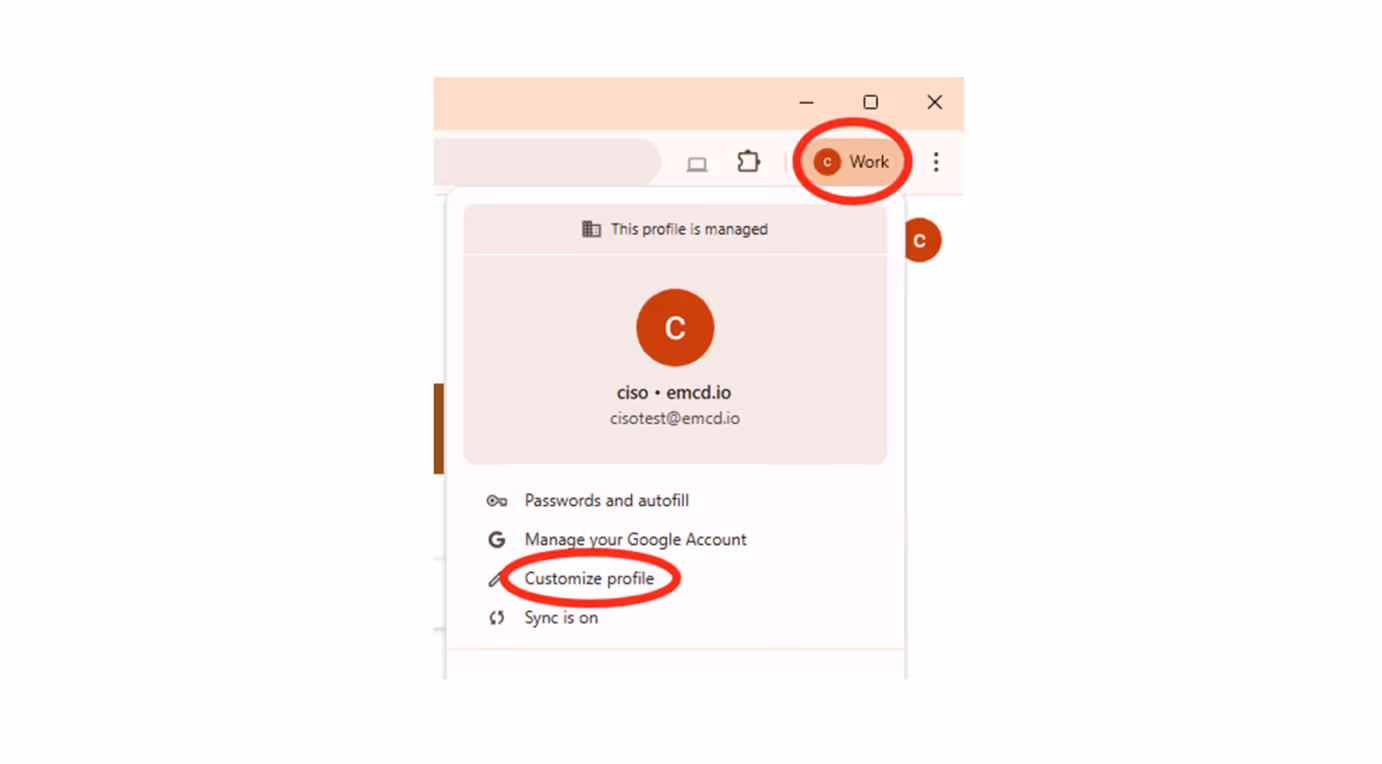The image size is (1382, 764).
Task: Select Manage your Google Account
Action: tap(635, 540)
